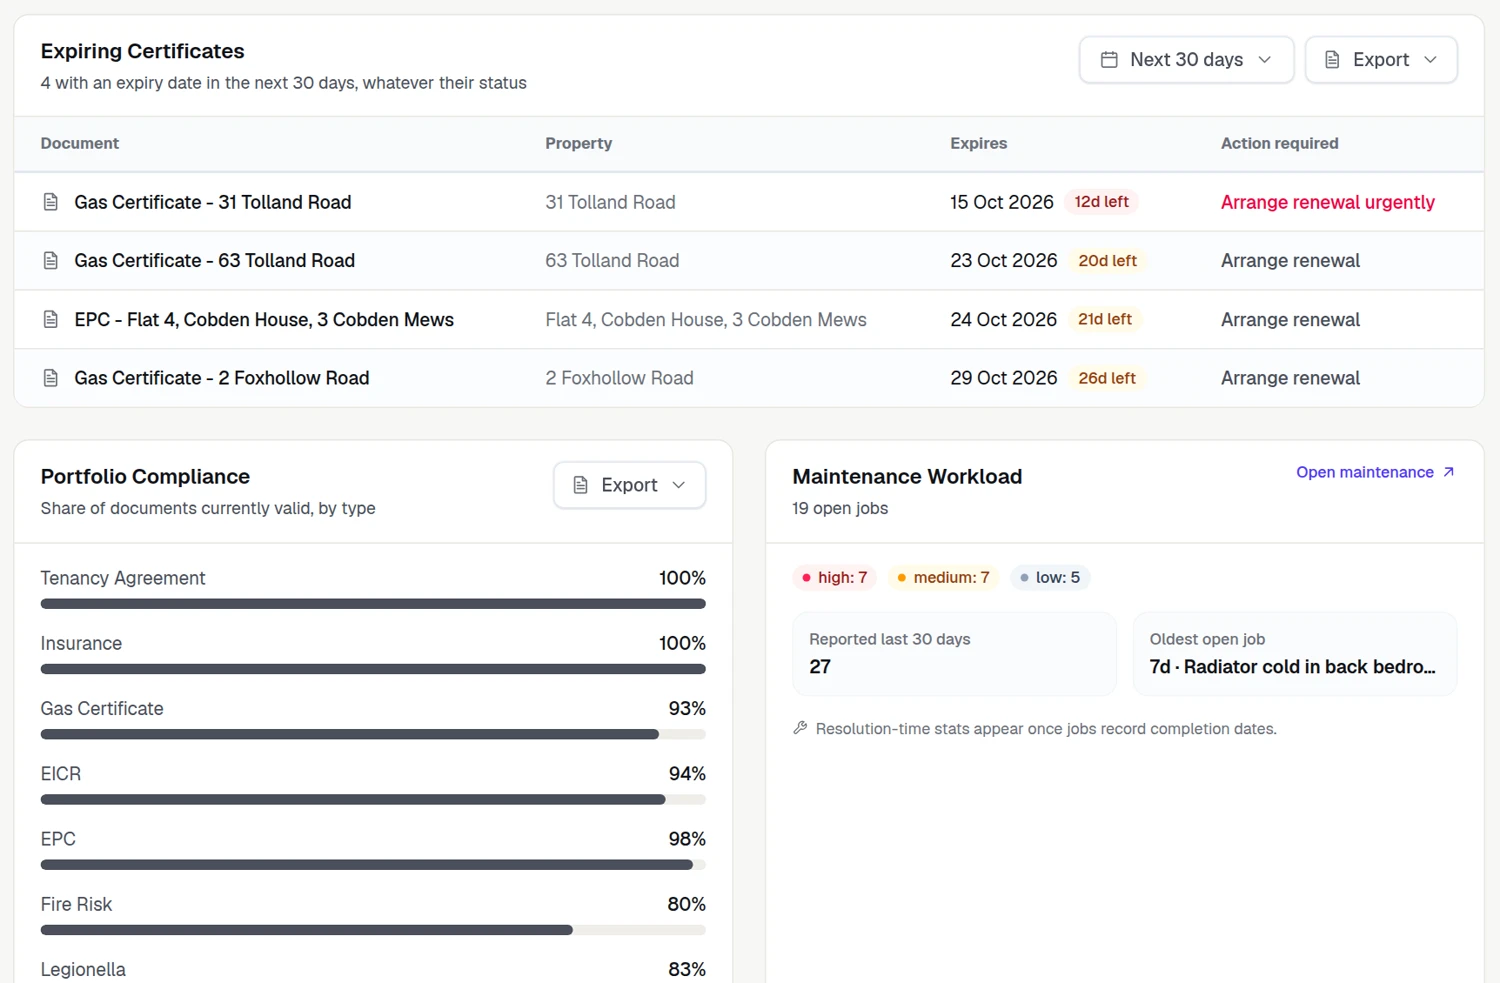Click the calendar icon in Next 30 days

[1109, 60]
